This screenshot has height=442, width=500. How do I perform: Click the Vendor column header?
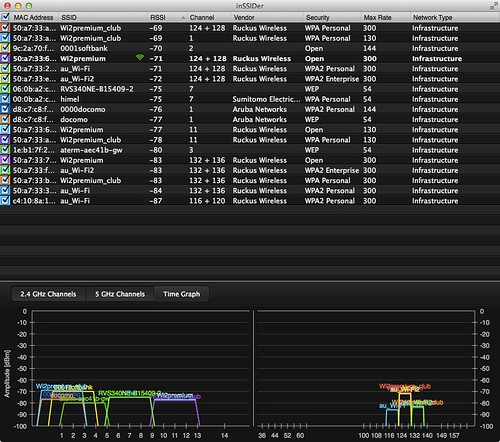click(x=244, y=17)
